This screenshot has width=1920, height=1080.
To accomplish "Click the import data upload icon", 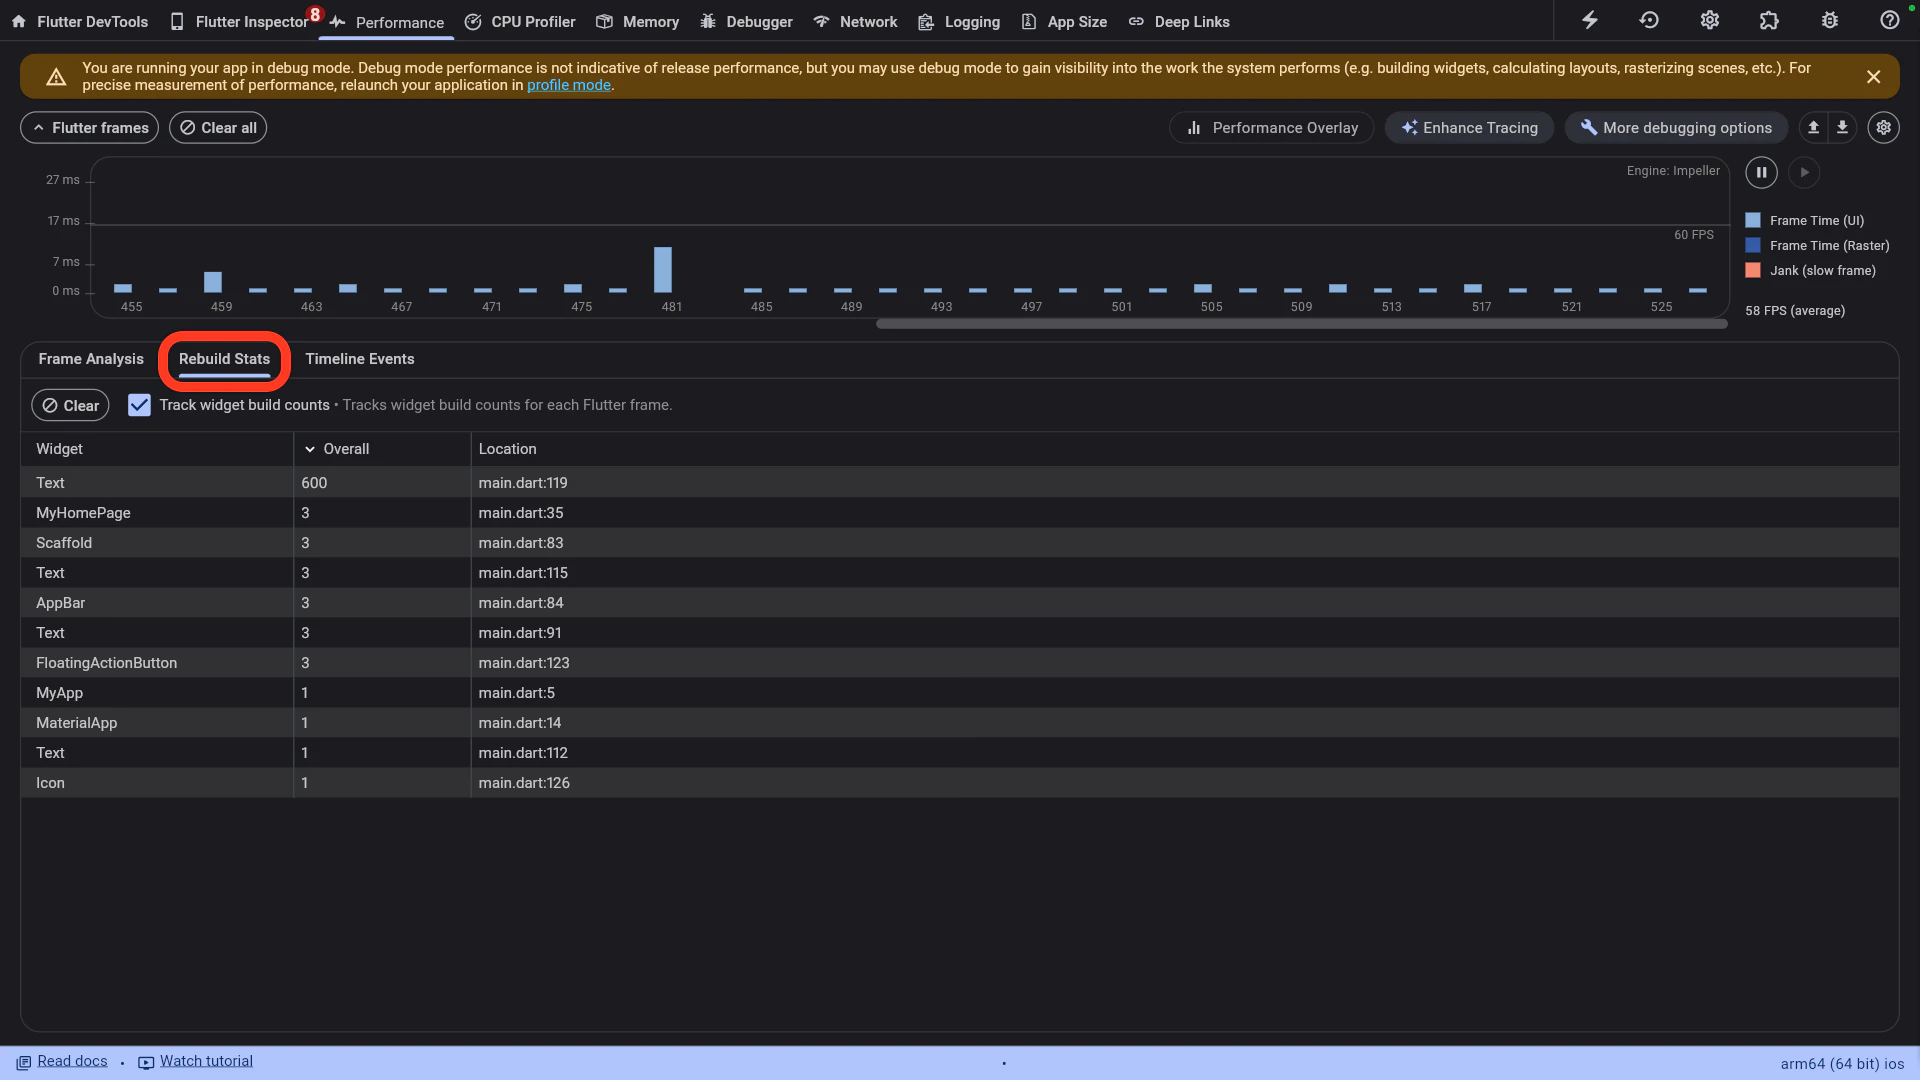I will pos(1813,127).
